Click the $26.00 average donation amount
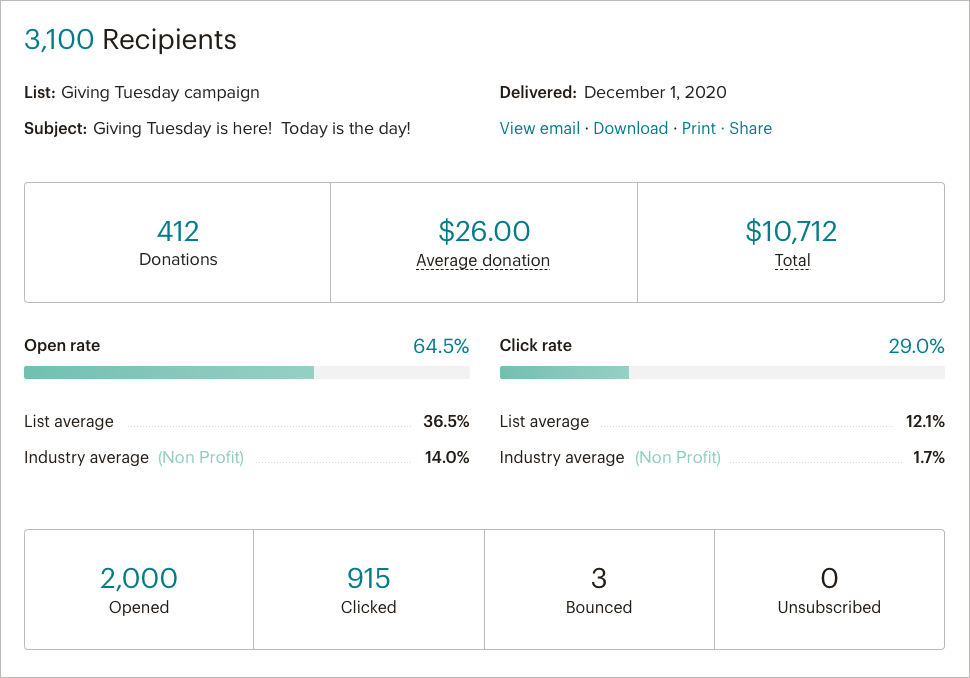 click(484, 231)
